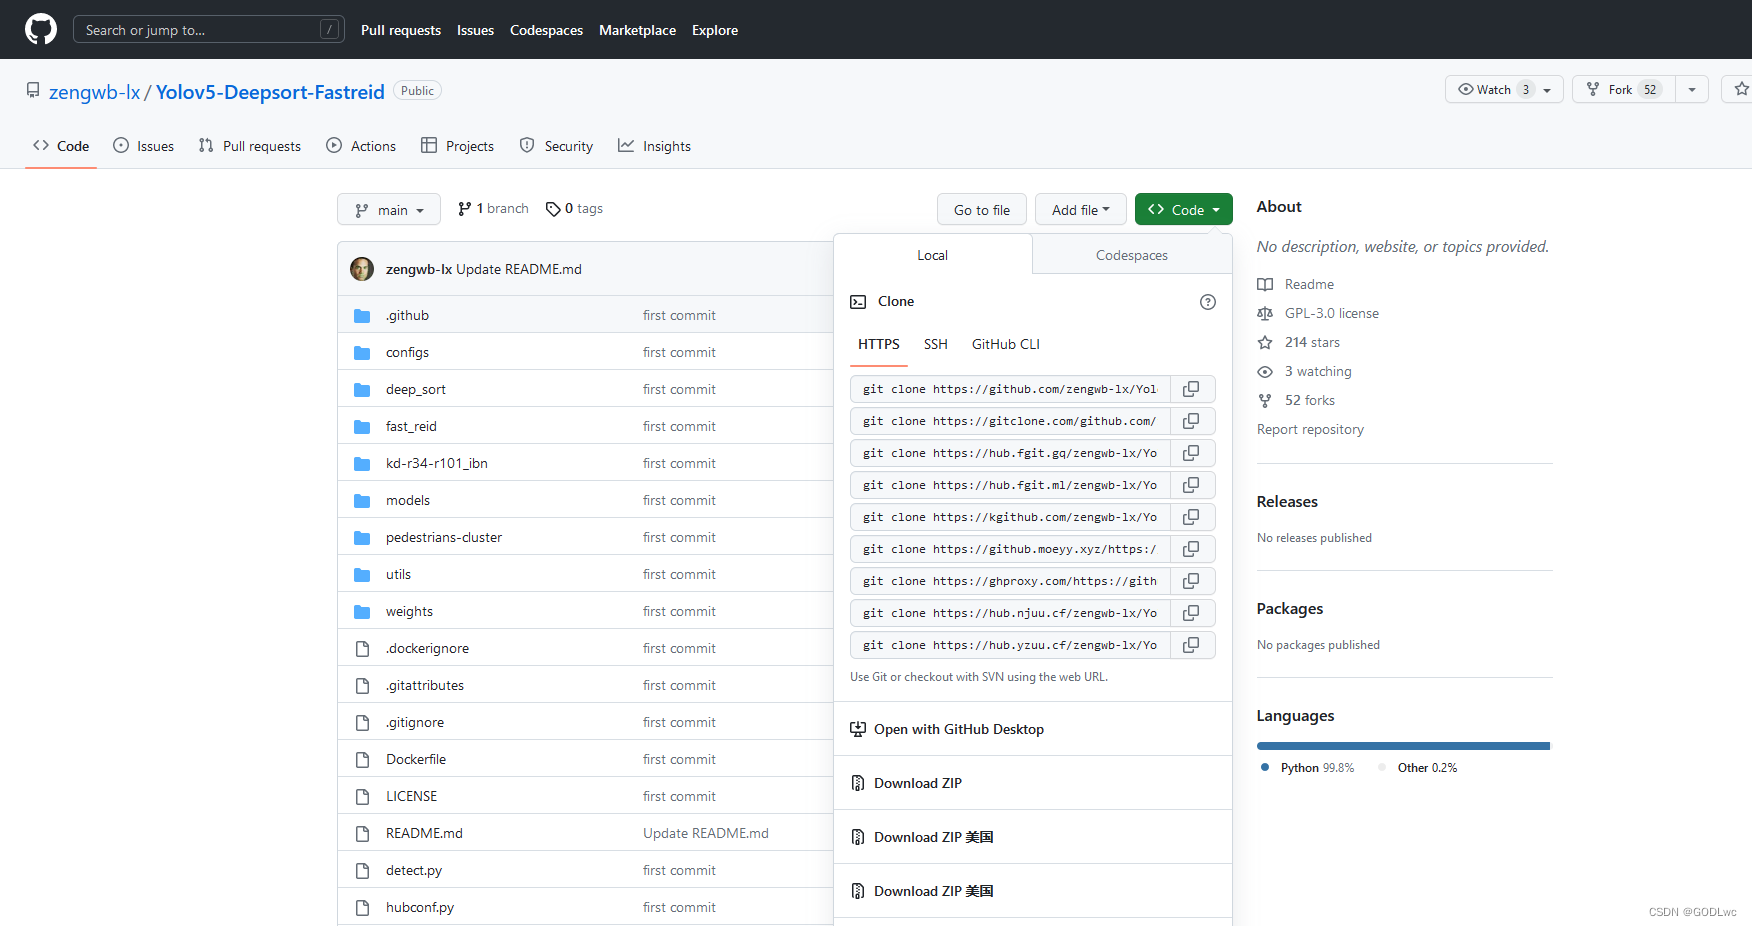Collapse the green Code dropdown
This screenshot has width=1752, height=926.
(x=1183, y=210)
